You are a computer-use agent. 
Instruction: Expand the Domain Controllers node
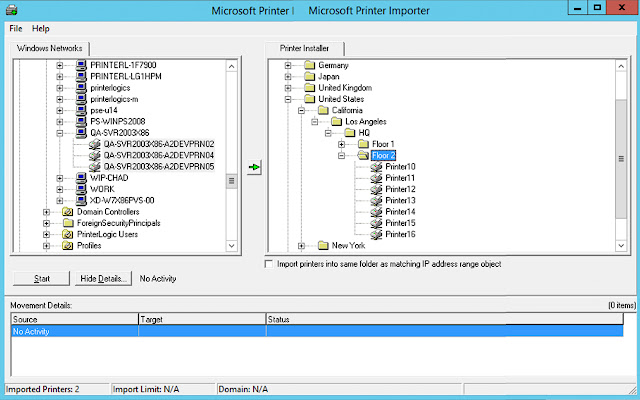click(46, 212)
